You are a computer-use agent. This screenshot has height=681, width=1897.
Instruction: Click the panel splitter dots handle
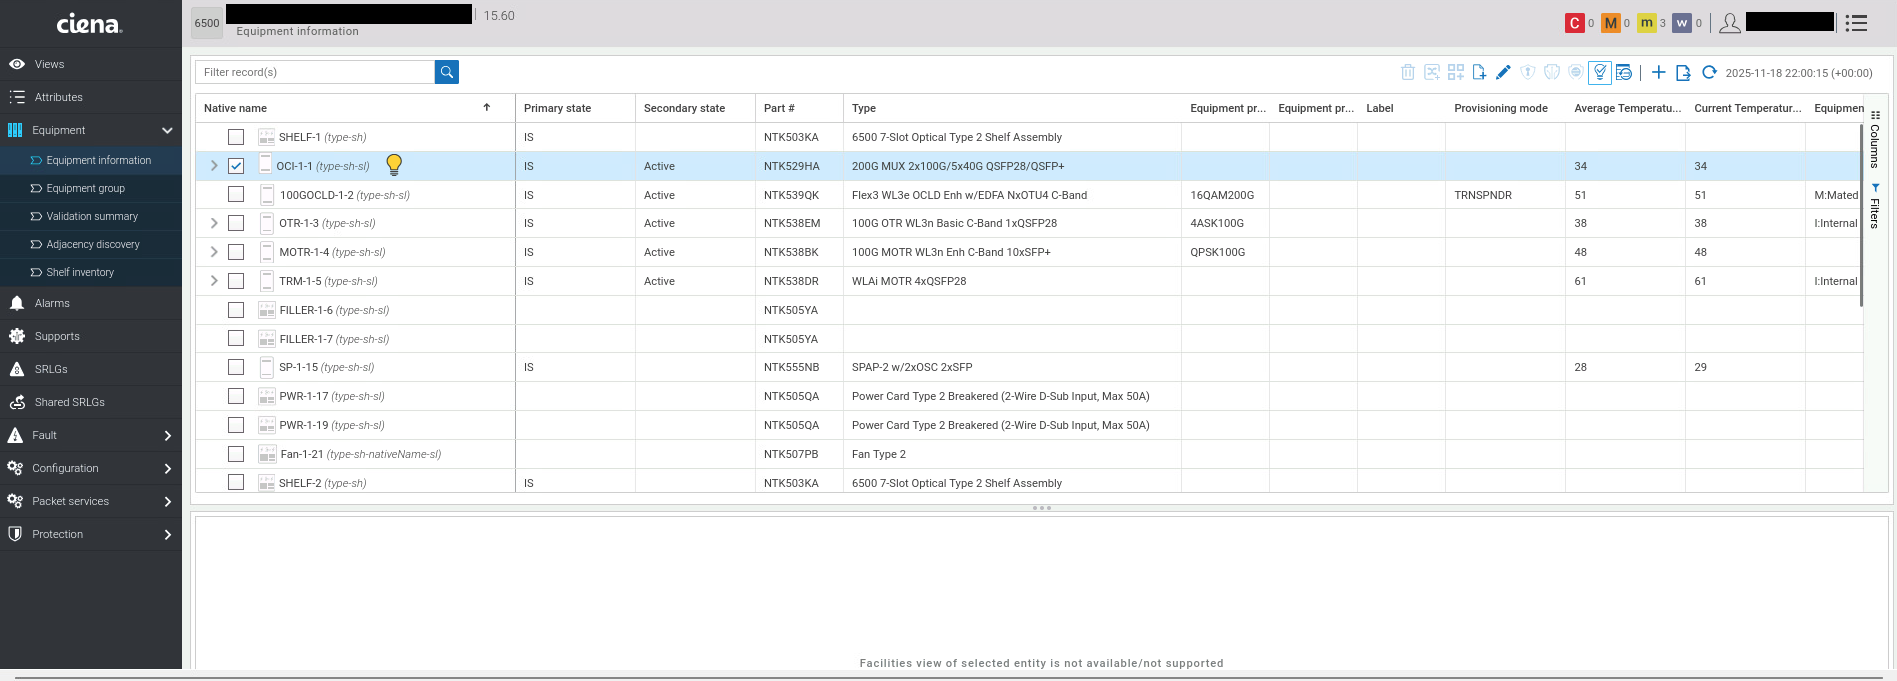tap(1041, 508)
